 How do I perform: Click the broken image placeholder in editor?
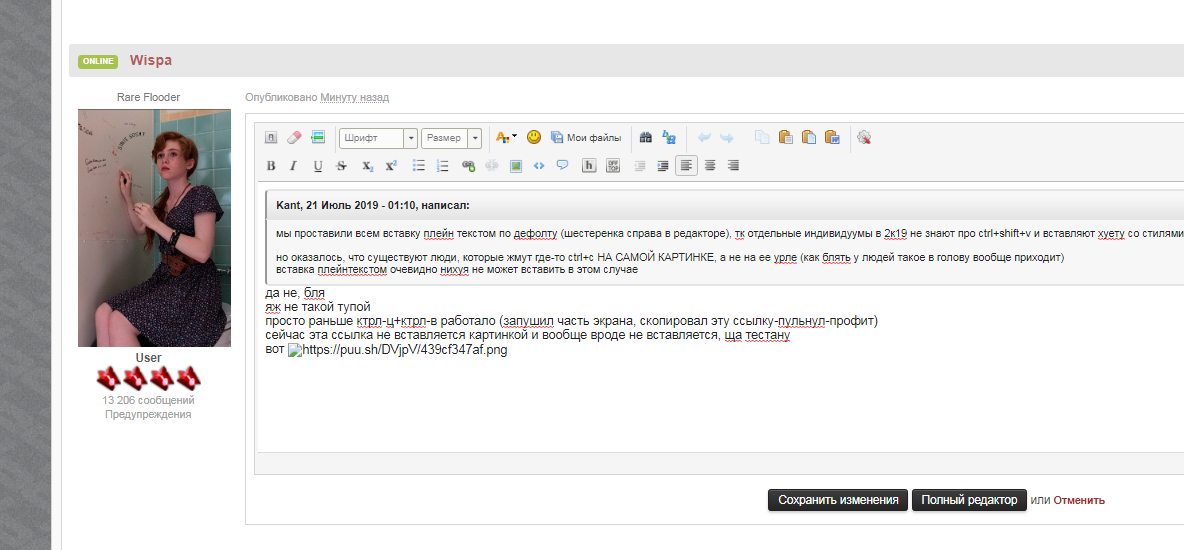(x=295, y=351)
